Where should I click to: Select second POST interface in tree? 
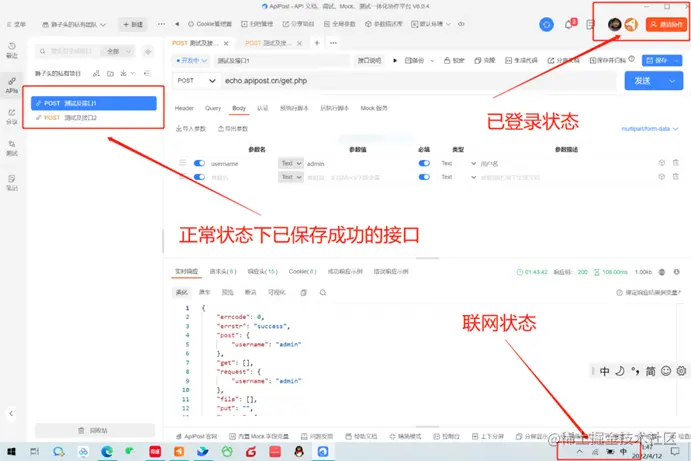click(x=93, y=118)
